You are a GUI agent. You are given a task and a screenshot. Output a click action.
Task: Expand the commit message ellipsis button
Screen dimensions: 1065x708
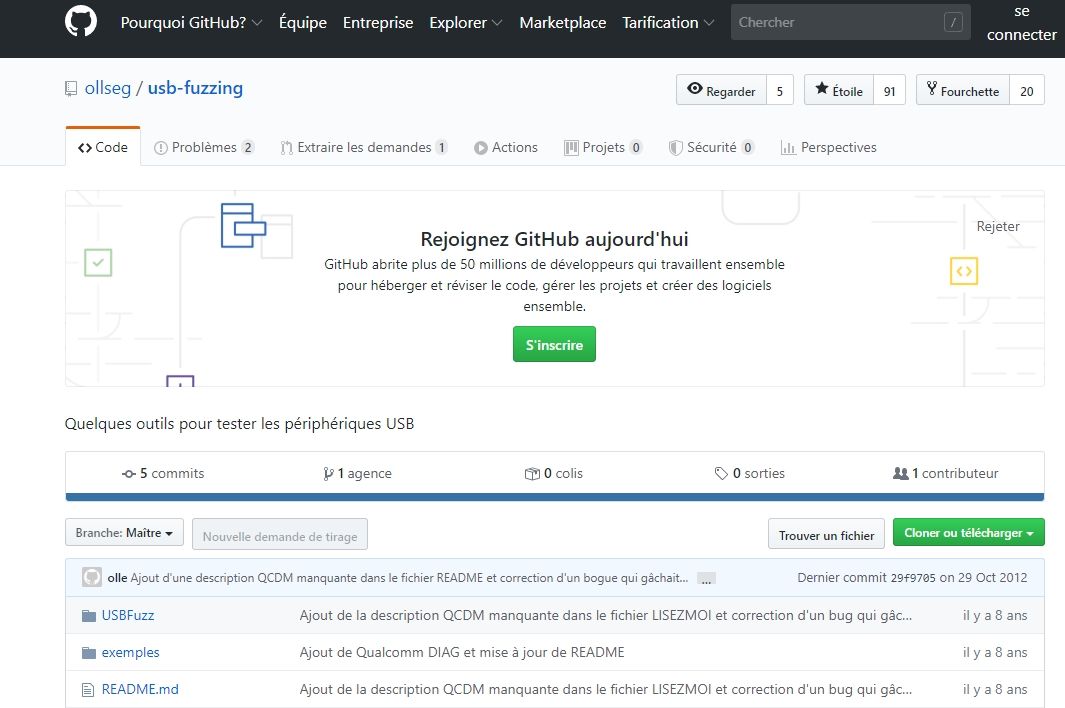click(x=706, y=579)
